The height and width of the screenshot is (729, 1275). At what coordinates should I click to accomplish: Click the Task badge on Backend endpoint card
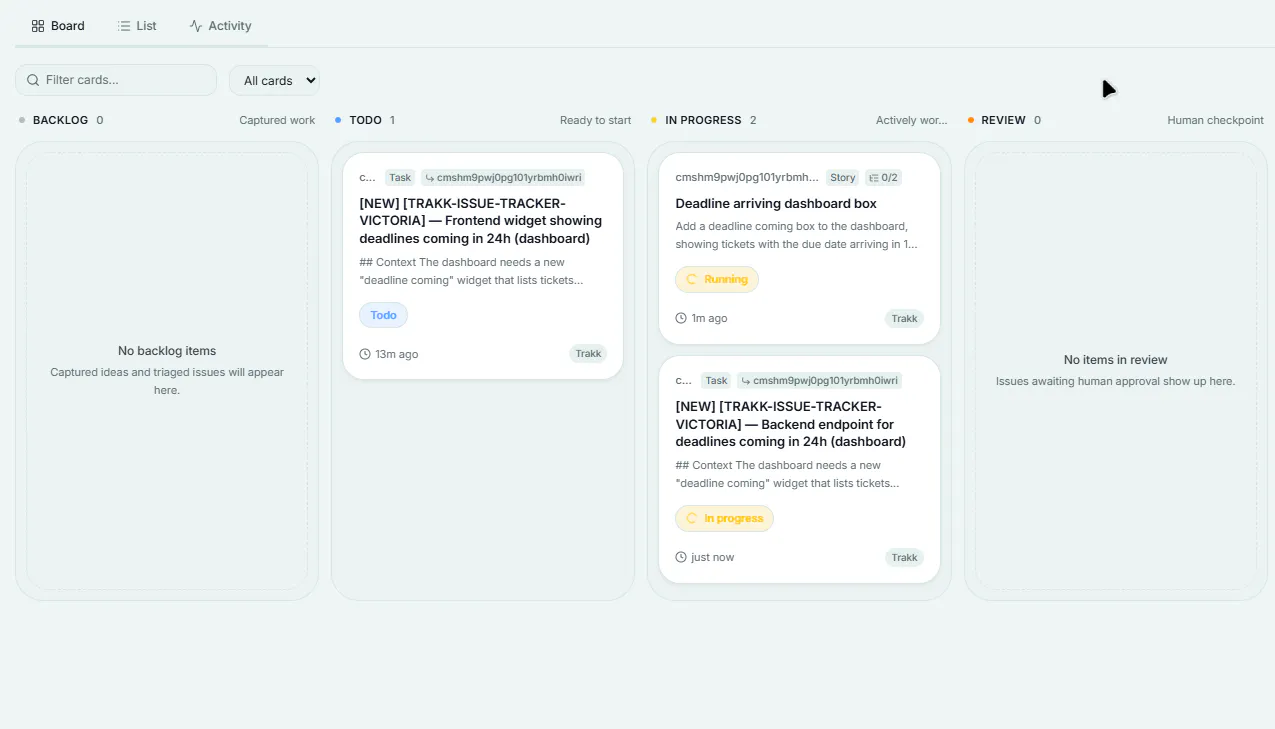[716, 381]
